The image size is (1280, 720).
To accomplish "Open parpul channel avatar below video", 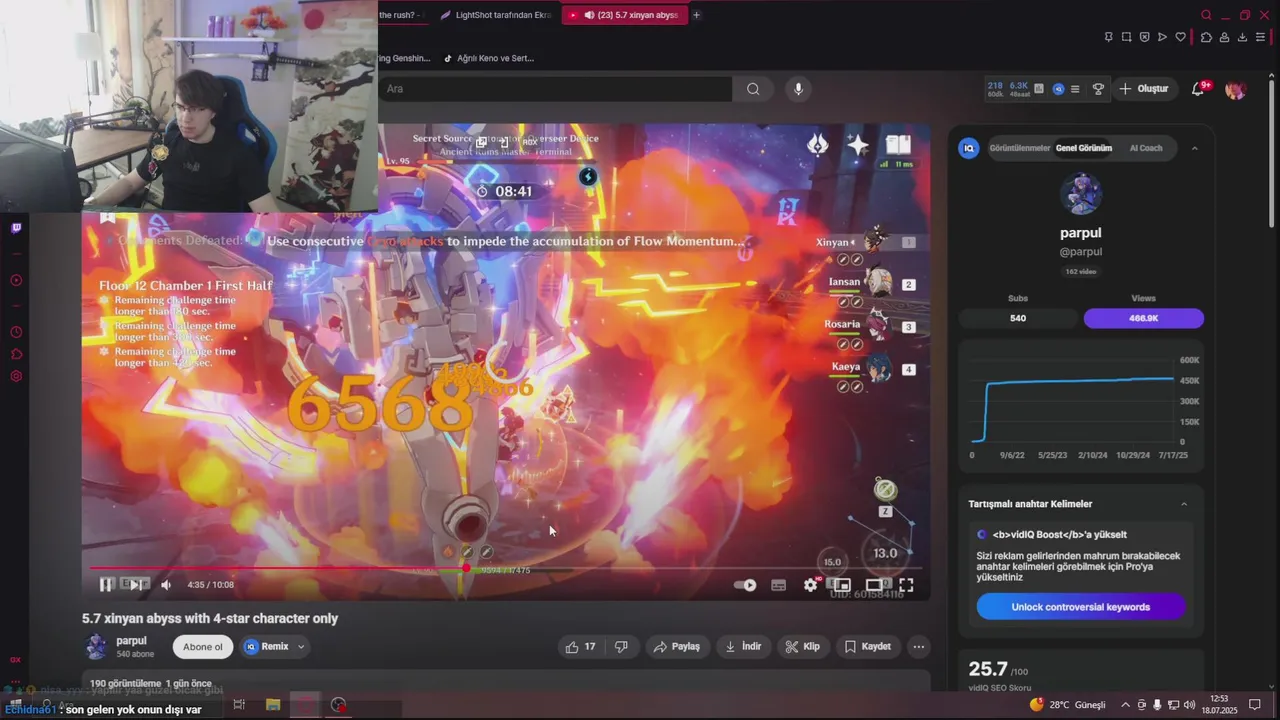I will (96, 647).
